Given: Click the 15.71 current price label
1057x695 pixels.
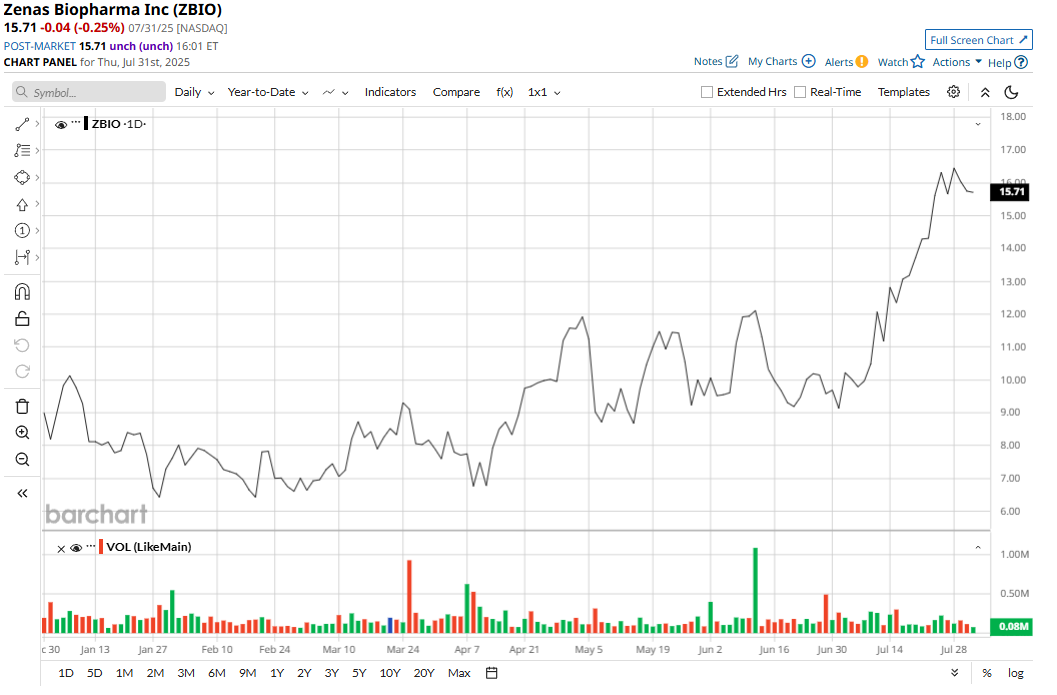Looking at the screenshot, I should [1010, 191].
